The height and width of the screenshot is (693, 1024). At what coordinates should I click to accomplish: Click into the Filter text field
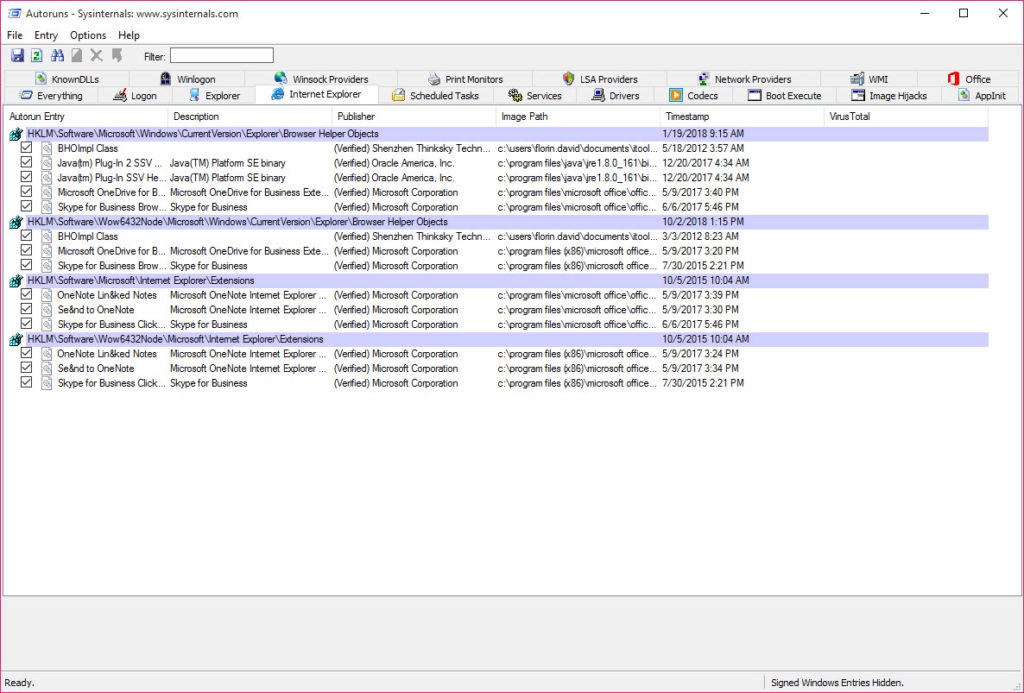[x=221, y=56]
